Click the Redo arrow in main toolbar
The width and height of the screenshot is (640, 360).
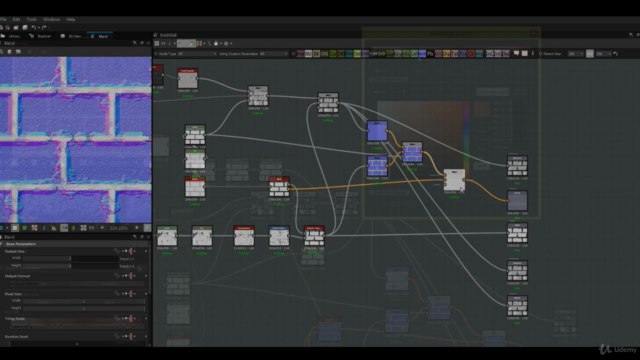click(x=44, y=27)
